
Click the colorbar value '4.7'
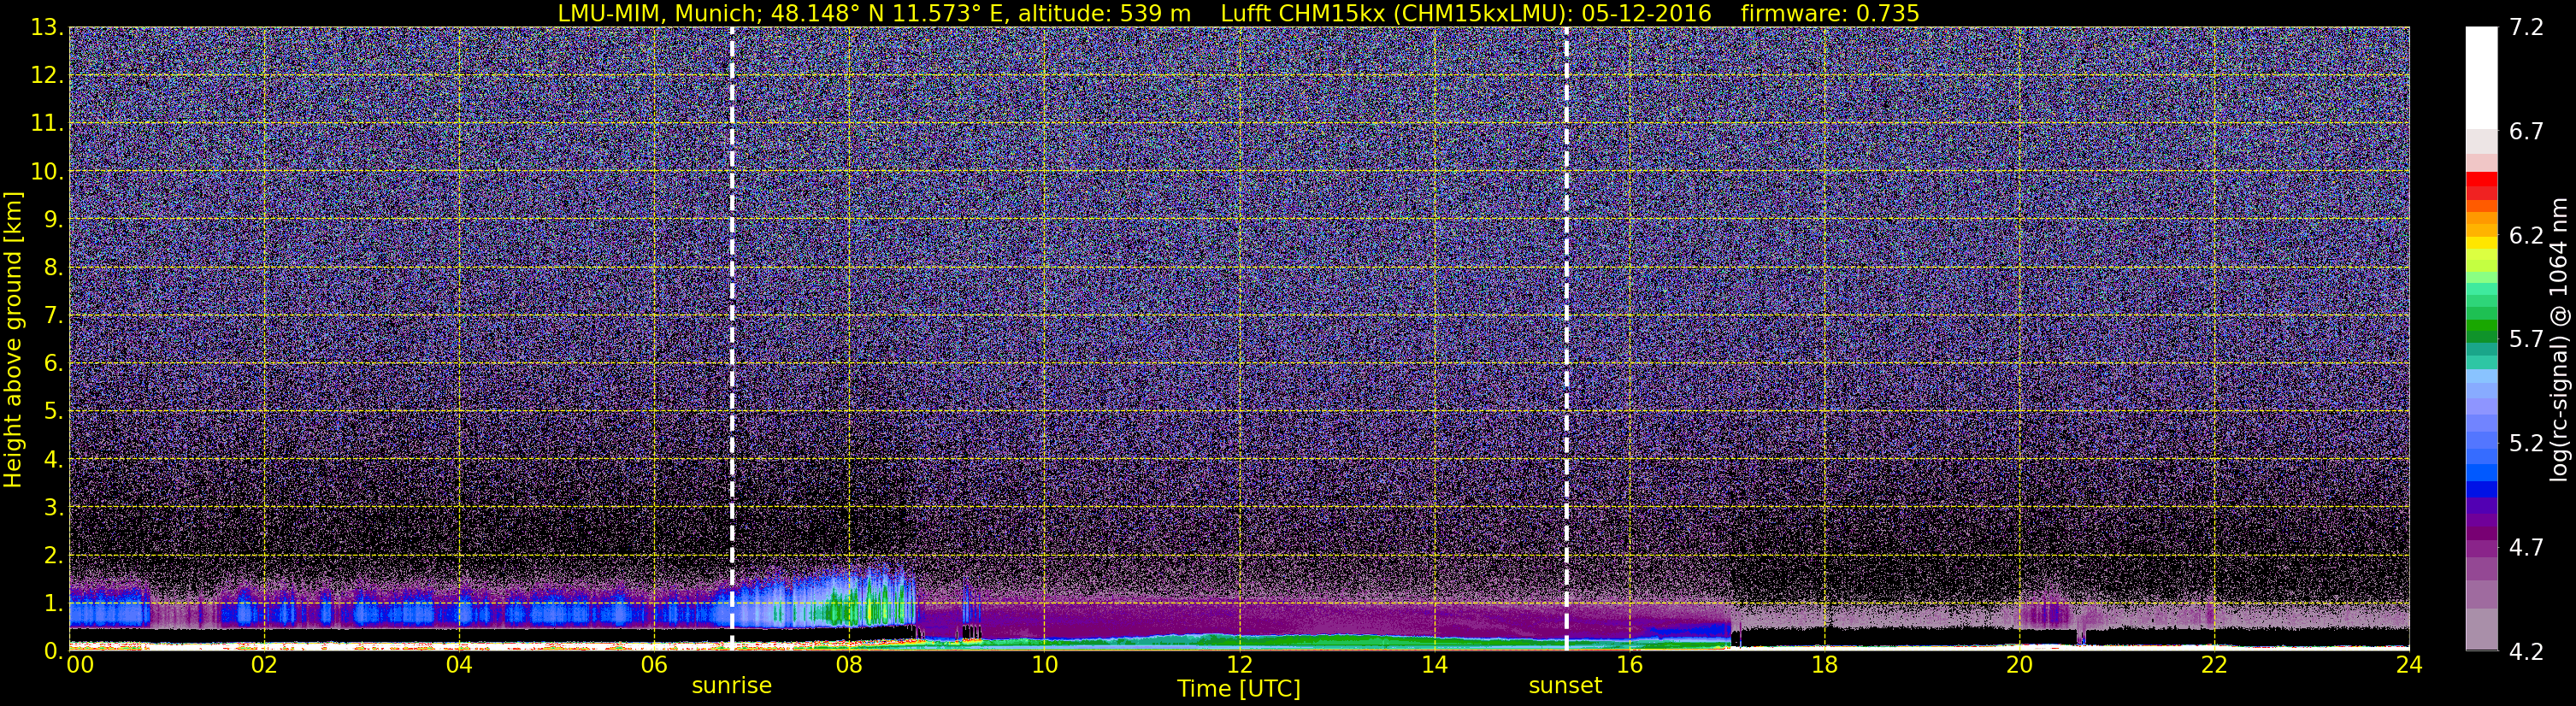point(2526,548)
